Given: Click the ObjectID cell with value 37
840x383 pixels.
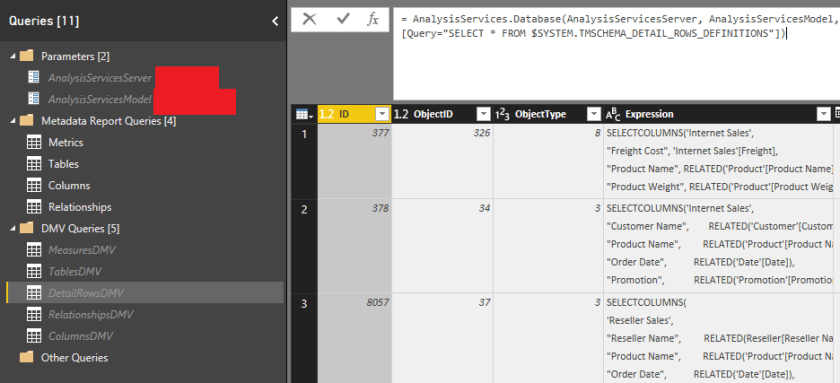Looking at the screenshot, I should tap(442, 338).
